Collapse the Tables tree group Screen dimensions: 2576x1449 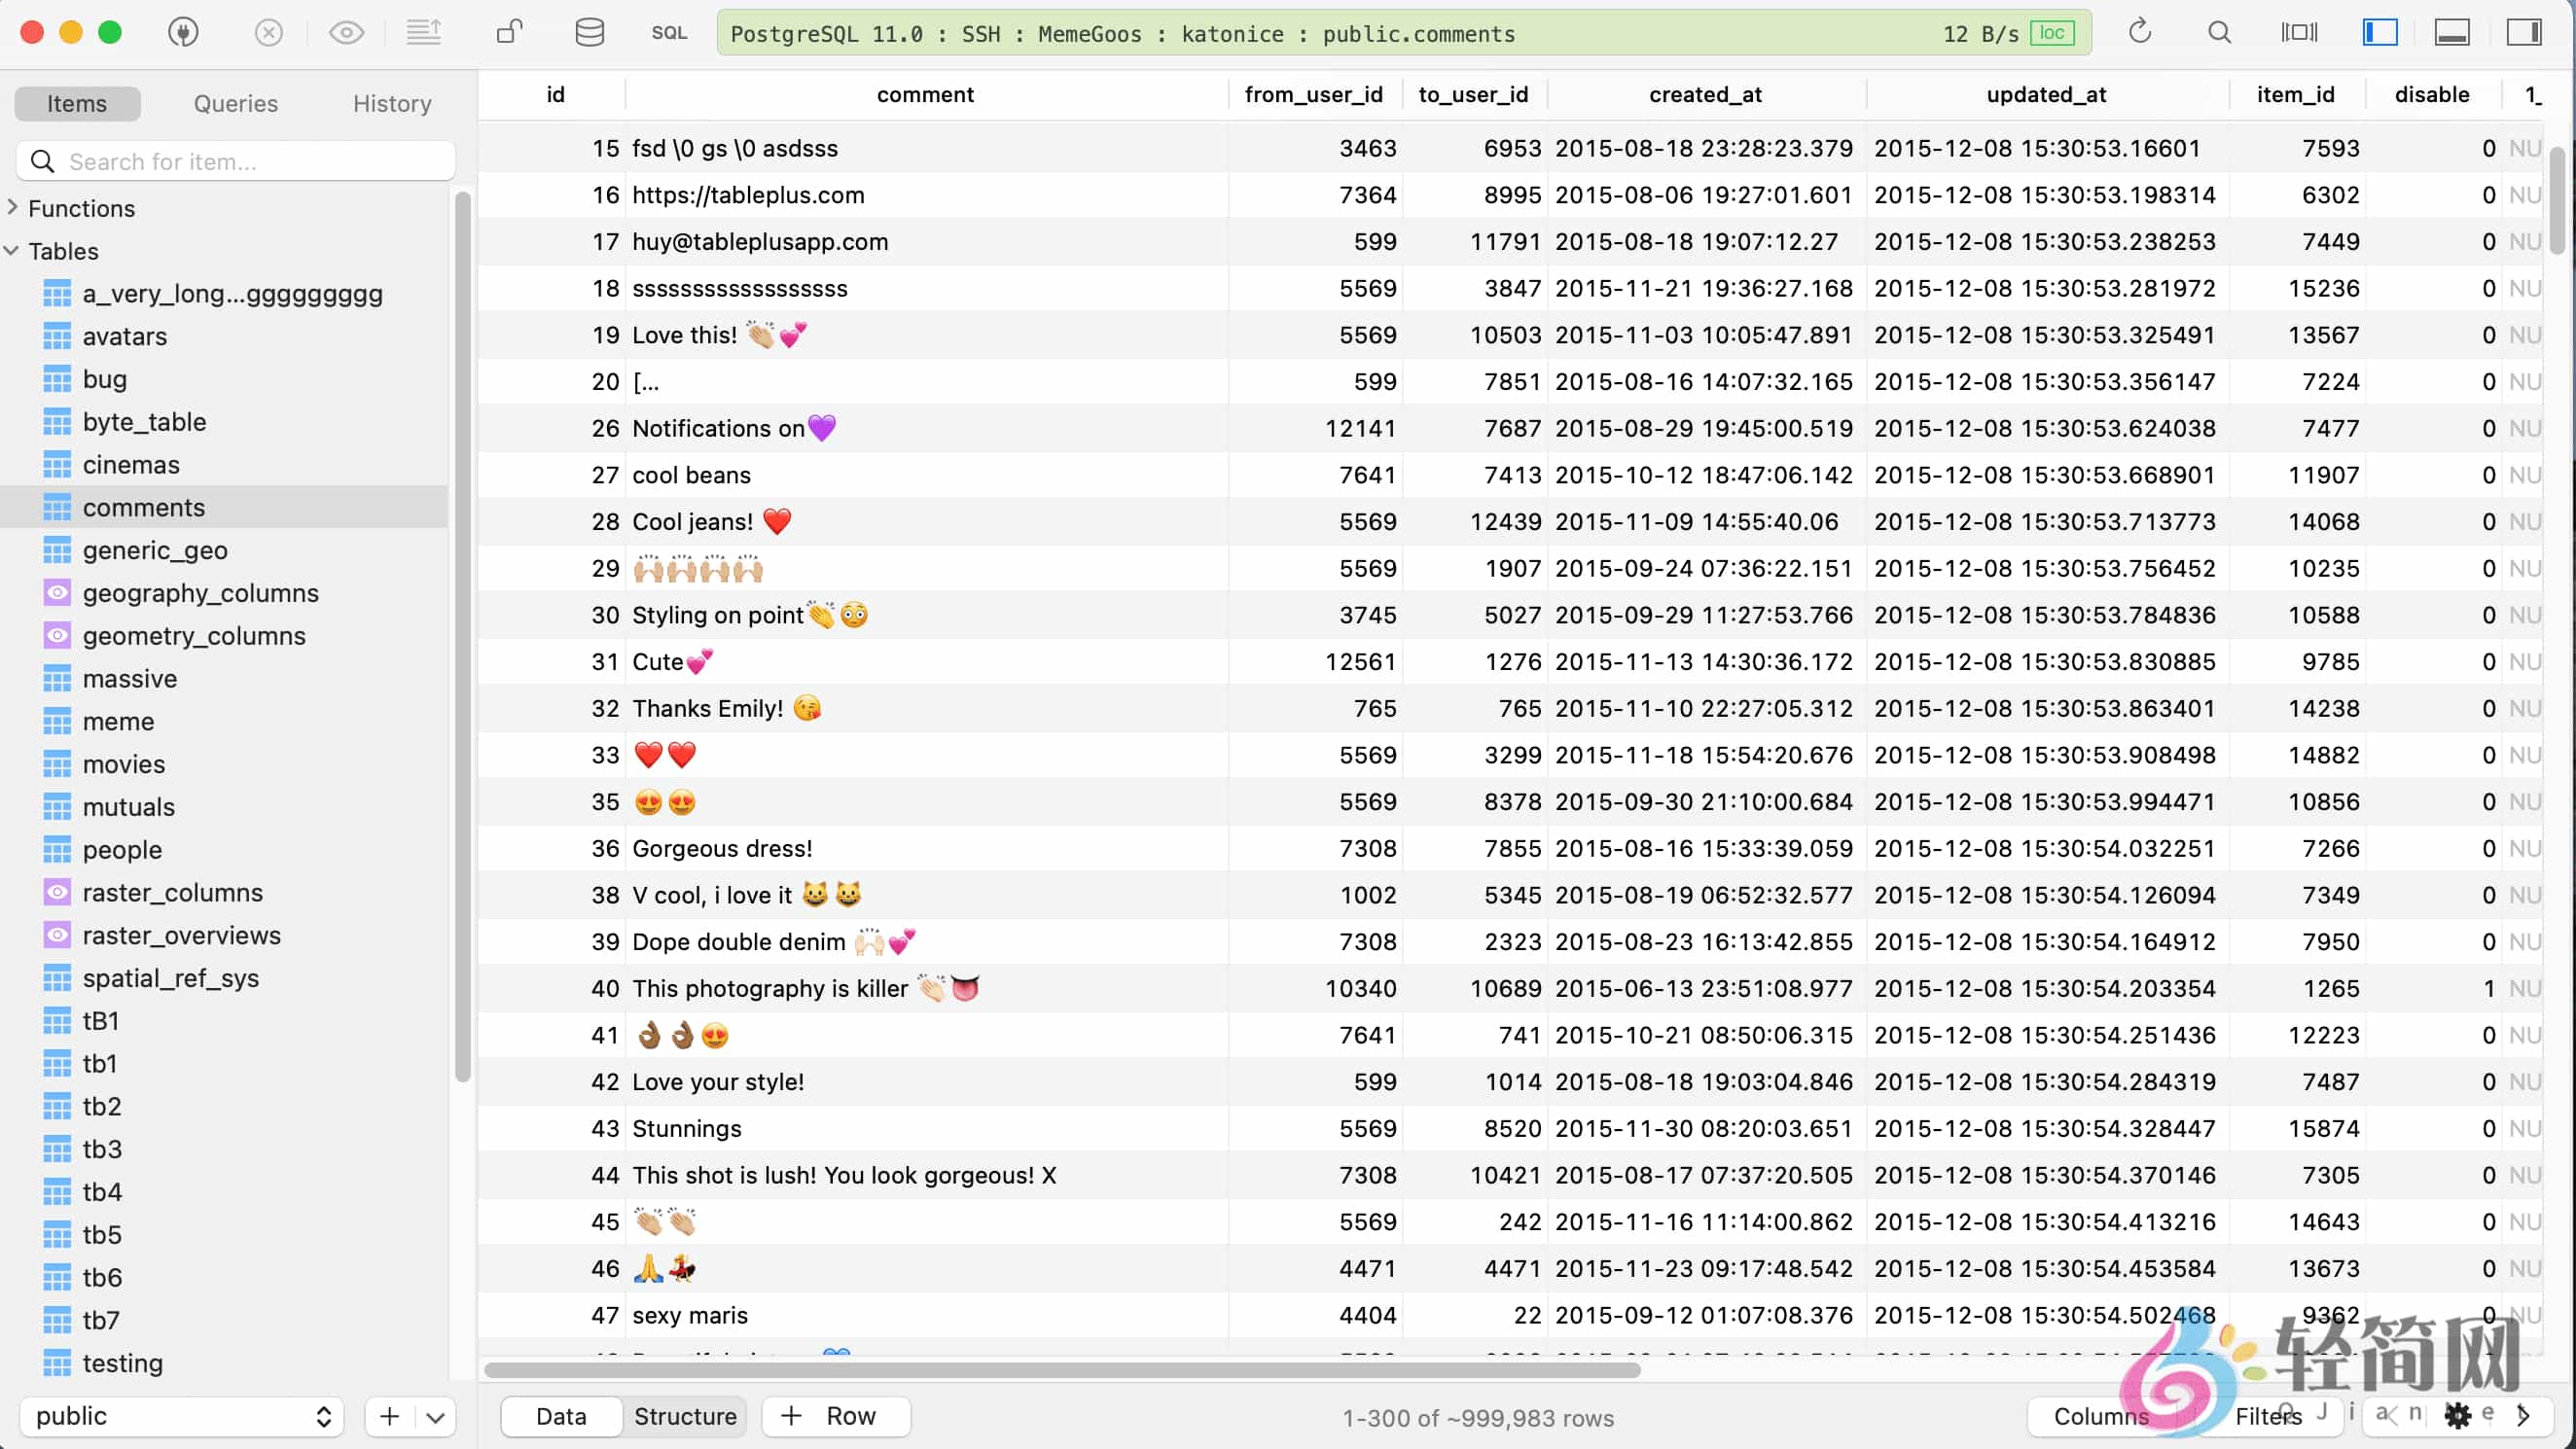pos(13,250)
